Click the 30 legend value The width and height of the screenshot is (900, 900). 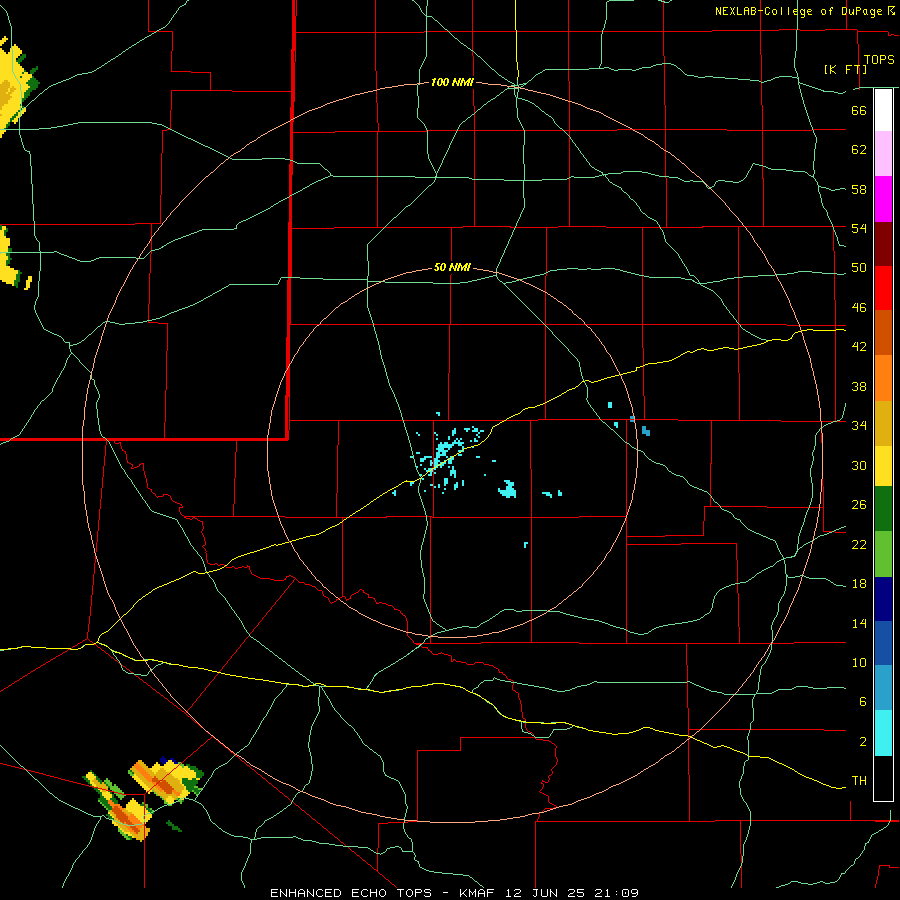tap(859, 465)
